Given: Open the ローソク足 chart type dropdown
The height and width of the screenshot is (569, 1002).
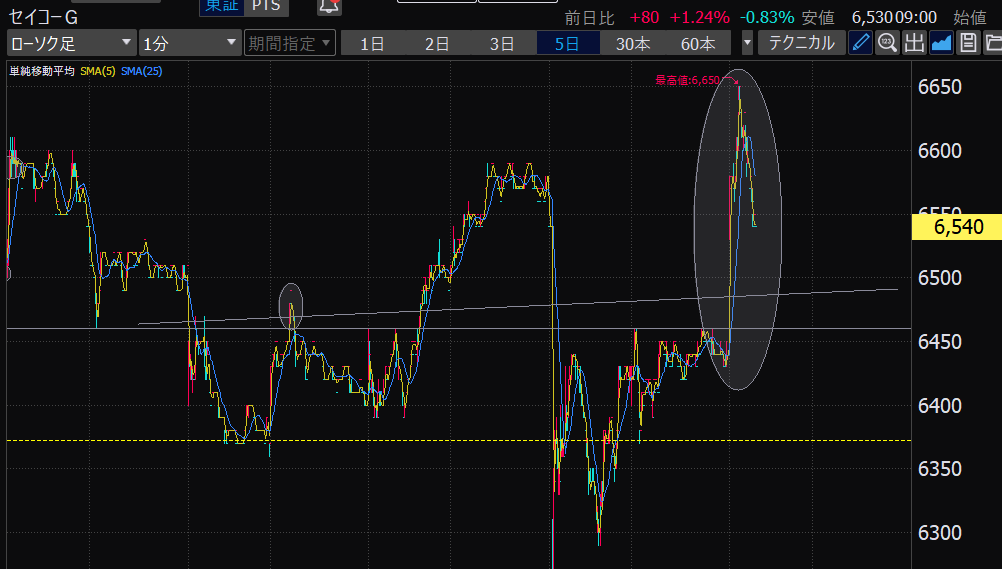Looking at the screenshot, I should (71, 43).
